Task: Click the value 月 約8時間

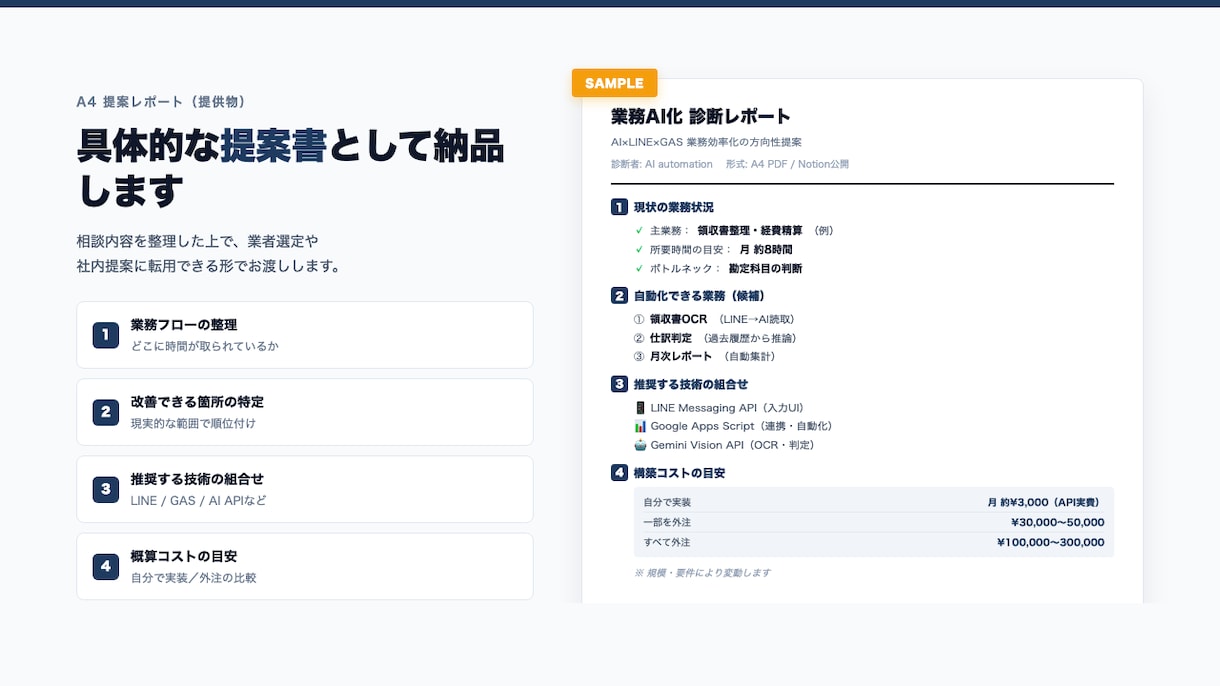Action: coord(766,249)
